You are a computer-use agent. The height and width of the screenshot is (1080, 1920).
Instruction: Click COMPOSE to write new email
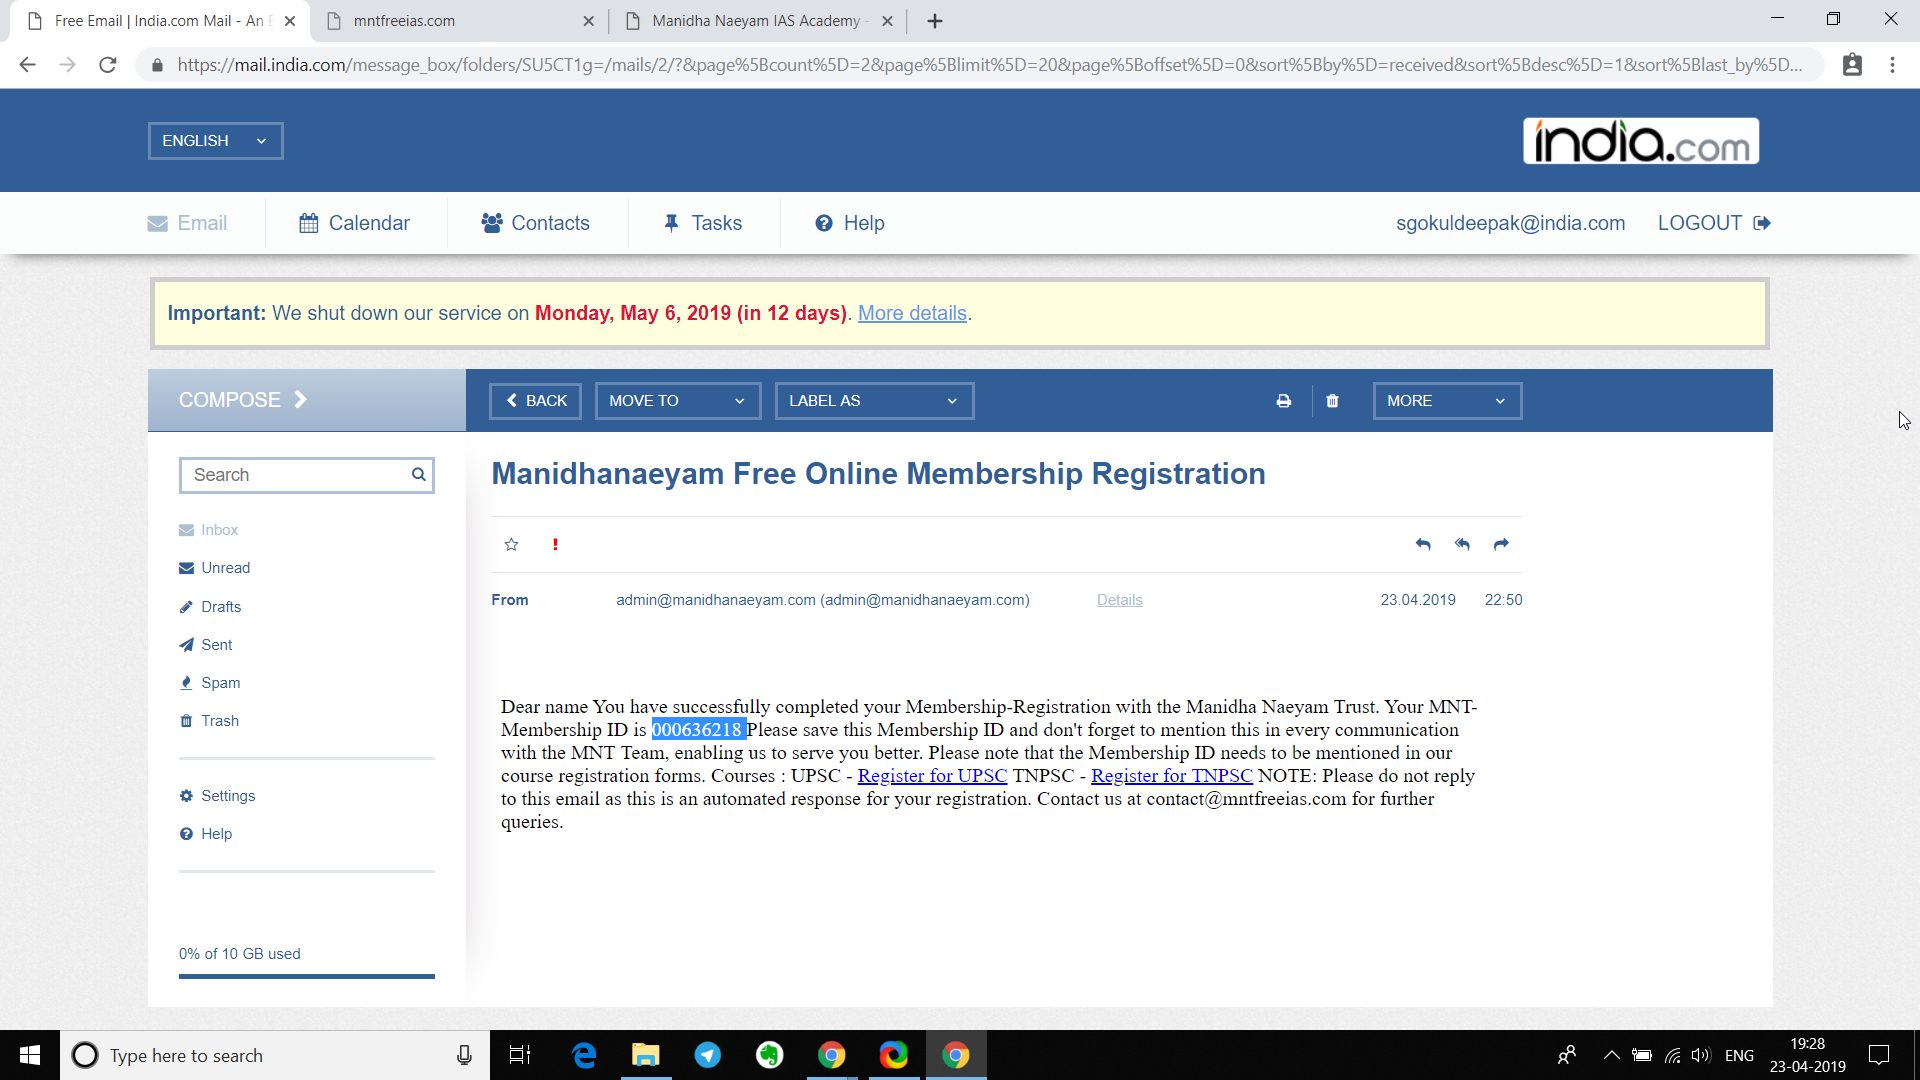tap(306, 400)
